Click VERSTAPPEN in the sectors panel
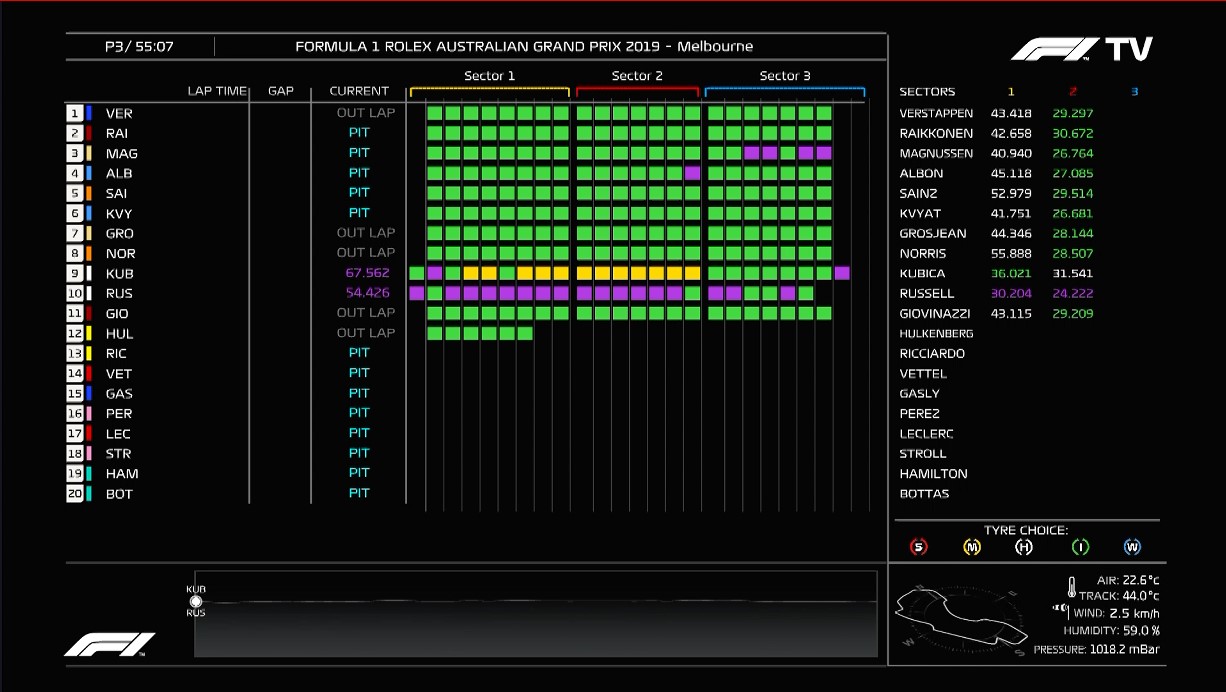 (x=936, y=114)
